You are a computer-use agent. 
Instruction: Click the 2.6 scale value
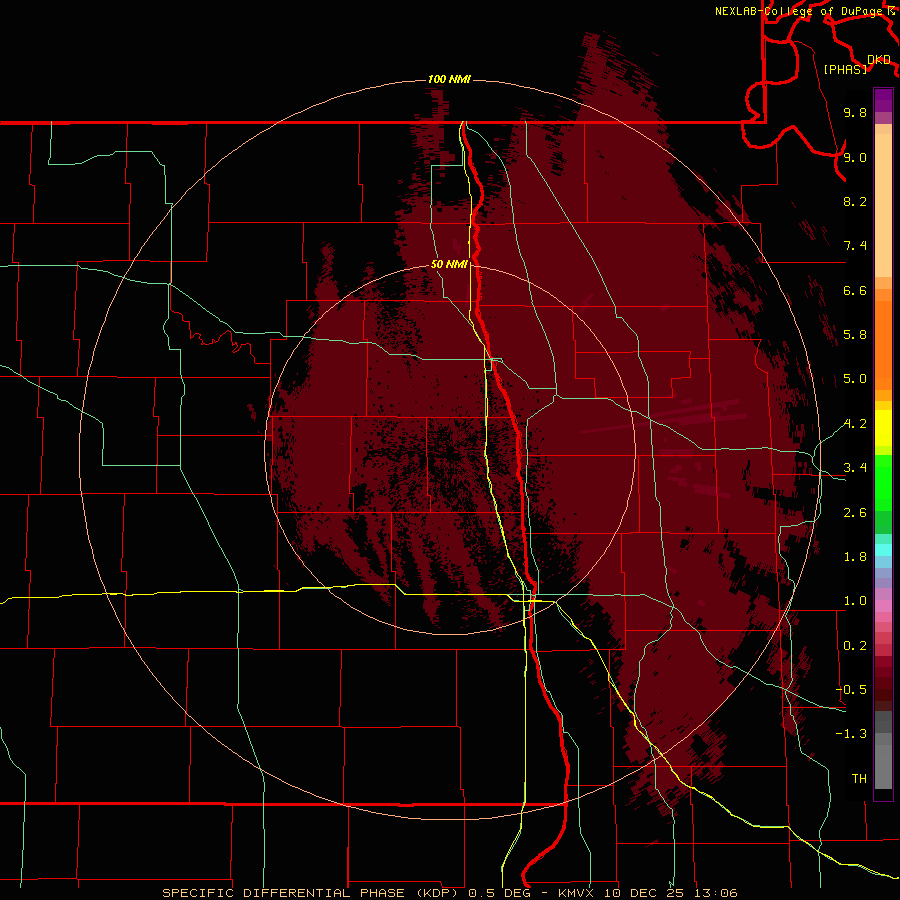point(855,513)
